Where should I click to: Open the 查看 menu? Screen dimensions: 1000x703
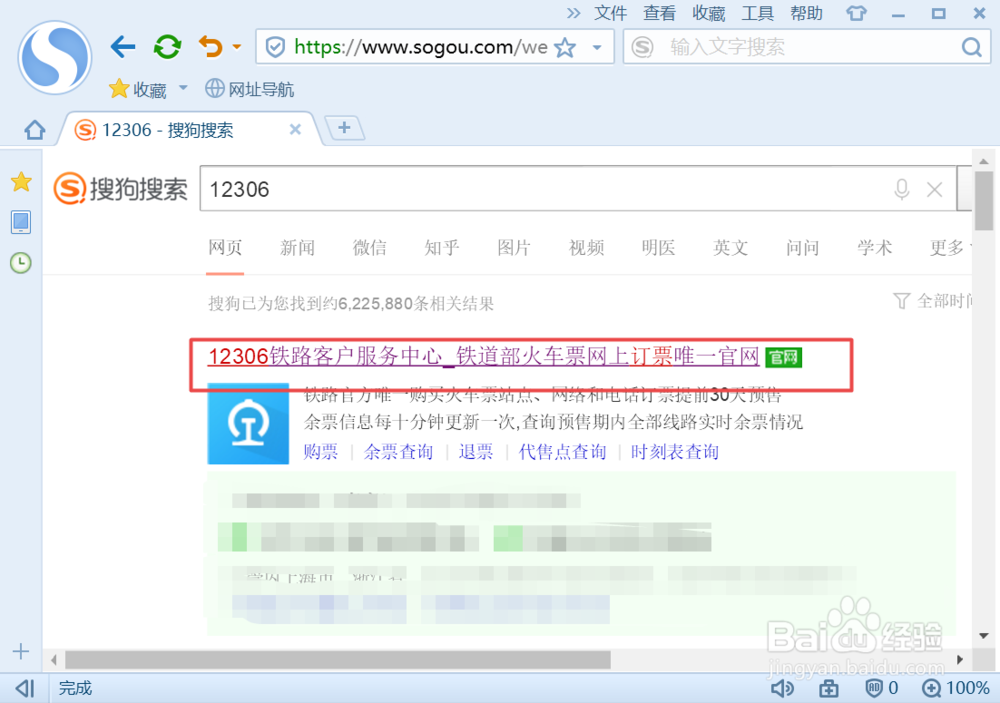659,13
